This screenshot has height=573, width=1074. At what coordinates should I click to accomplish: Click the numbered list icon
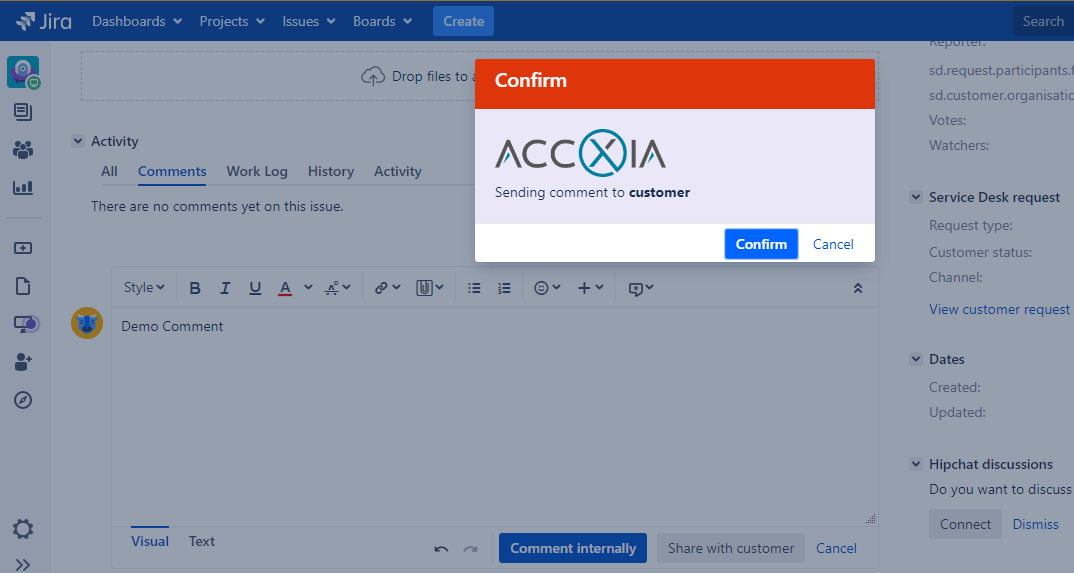[x=505, y=288]
